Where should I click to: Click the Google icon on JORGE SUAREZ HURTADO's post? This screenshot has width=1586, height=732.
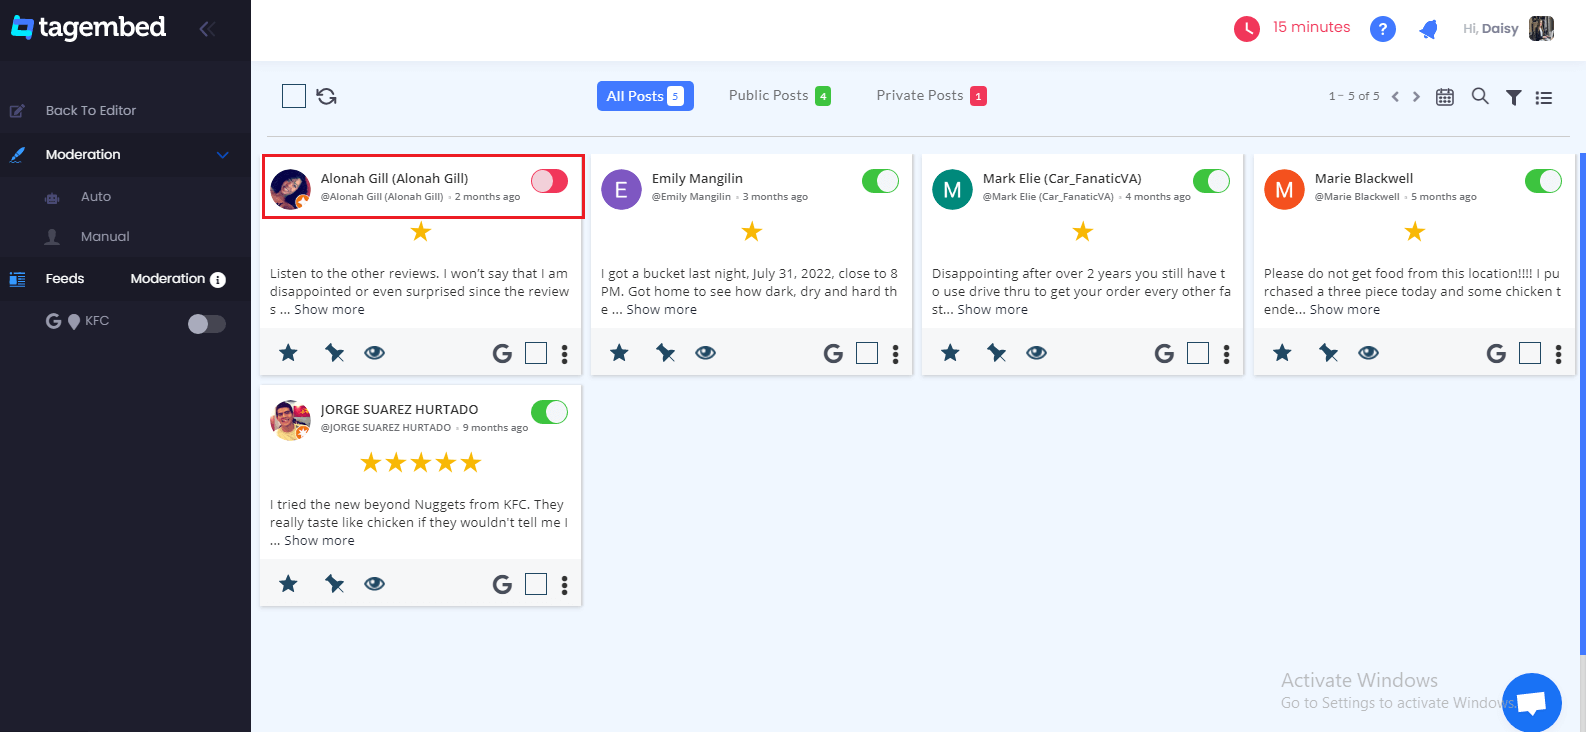[x=502, y=584]
